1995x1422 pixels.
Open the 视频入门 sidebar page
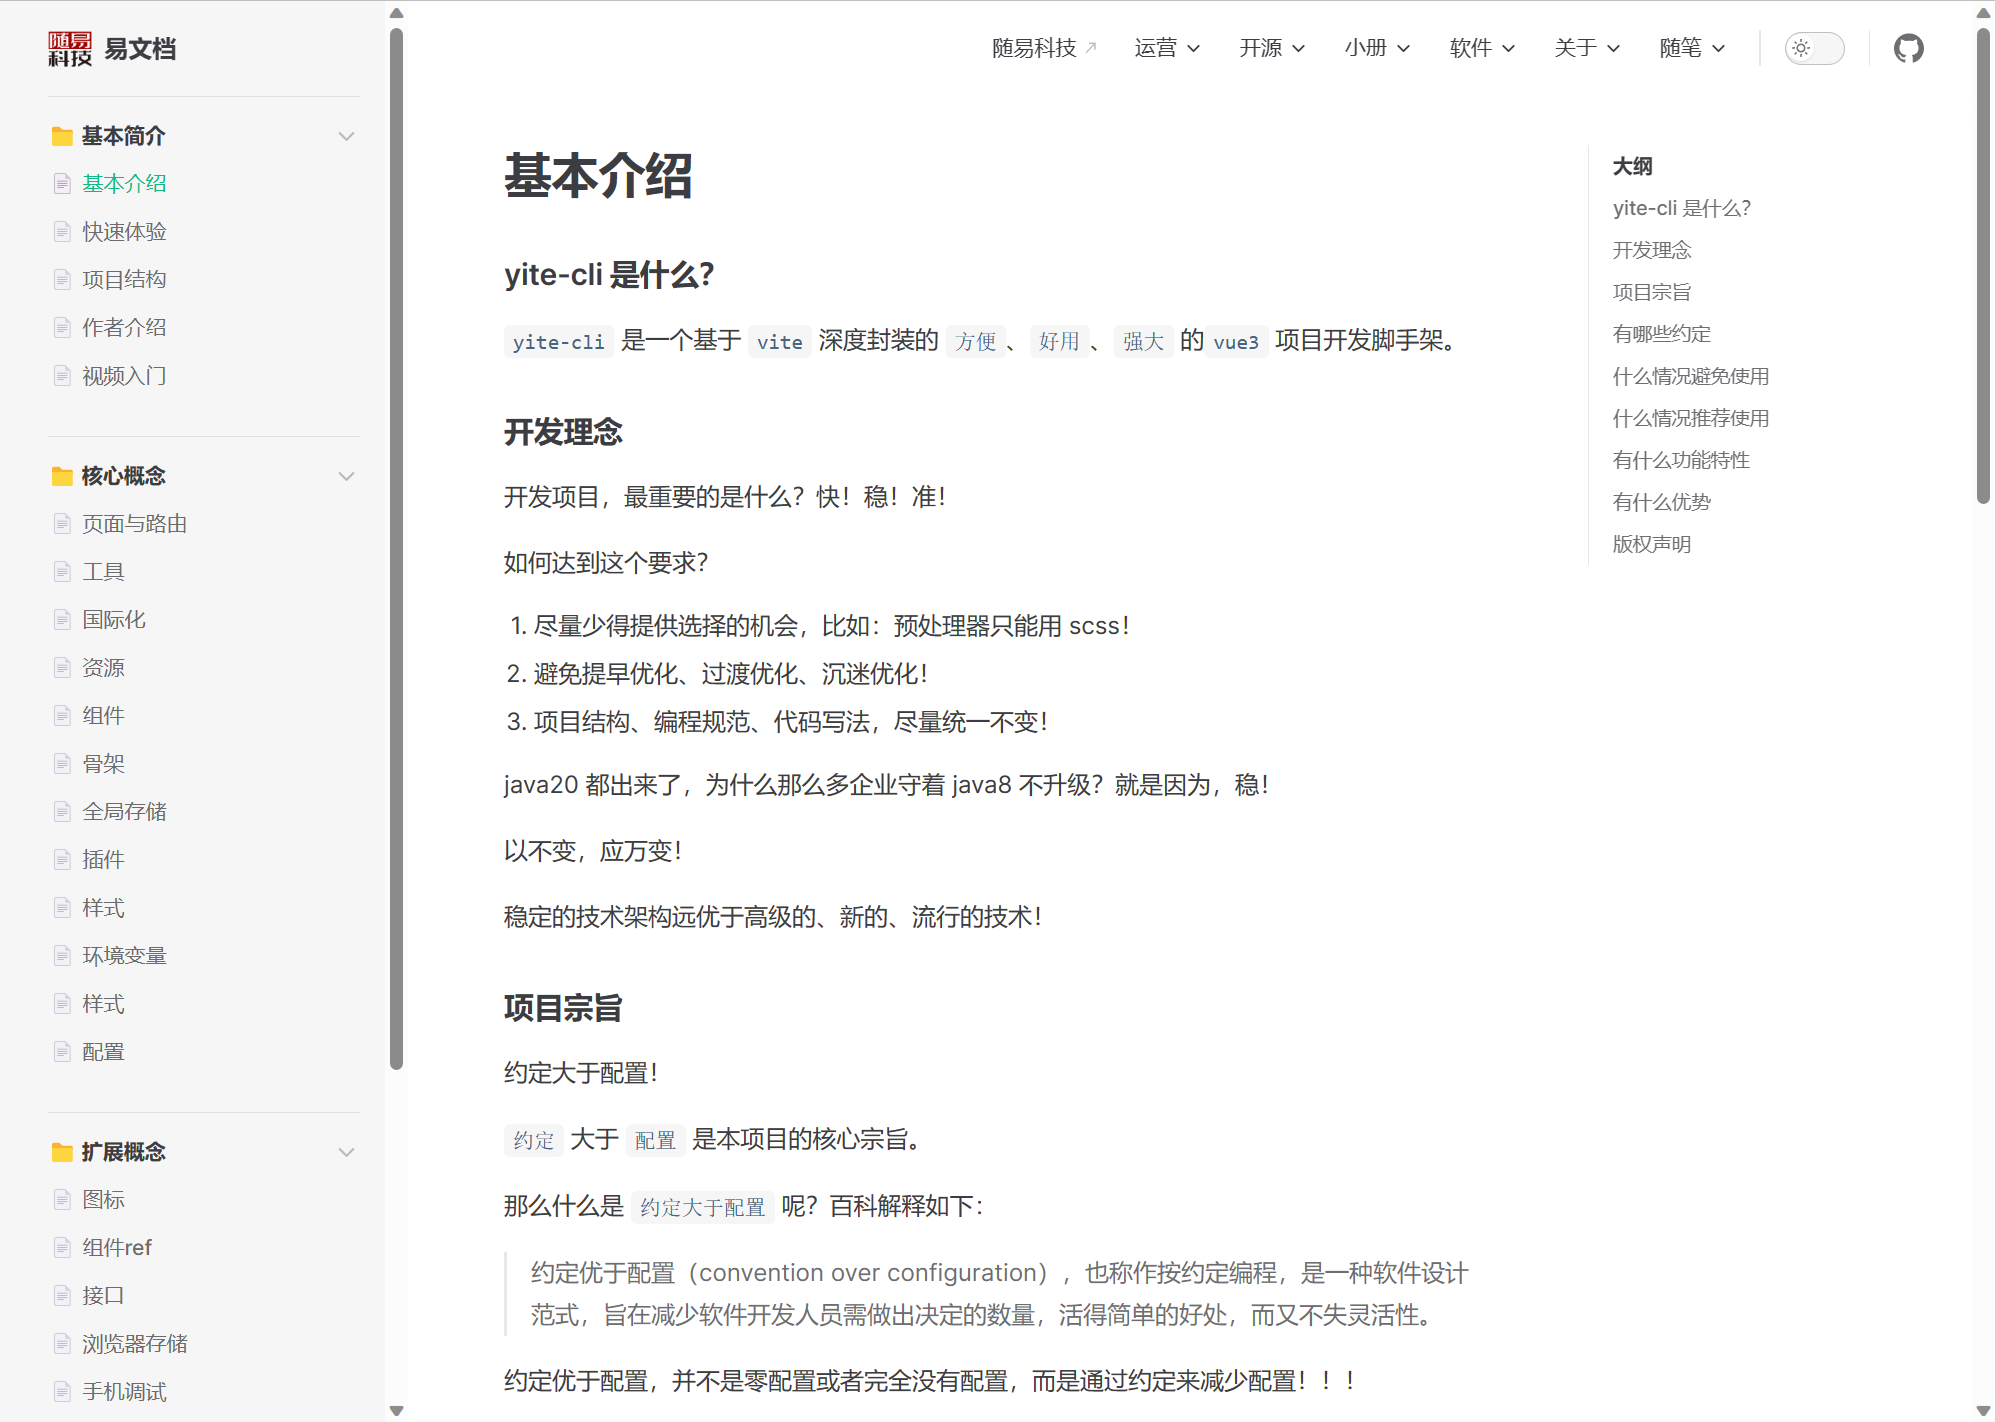pos(124,376)
